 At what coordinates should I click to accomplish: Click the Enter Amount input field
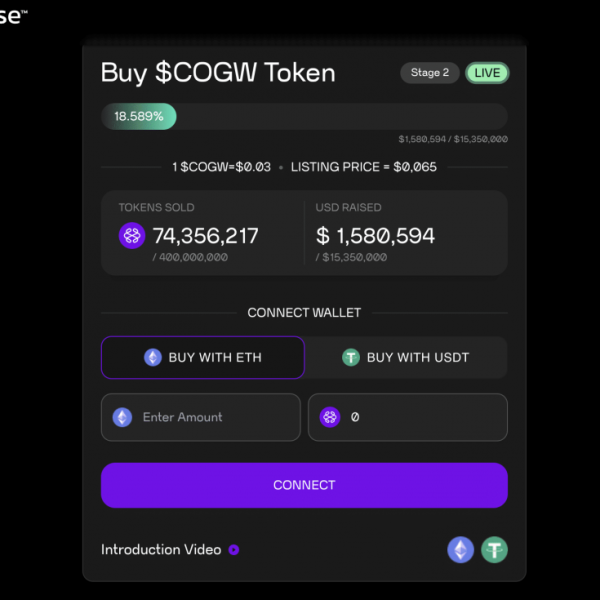tap(201, 417)
